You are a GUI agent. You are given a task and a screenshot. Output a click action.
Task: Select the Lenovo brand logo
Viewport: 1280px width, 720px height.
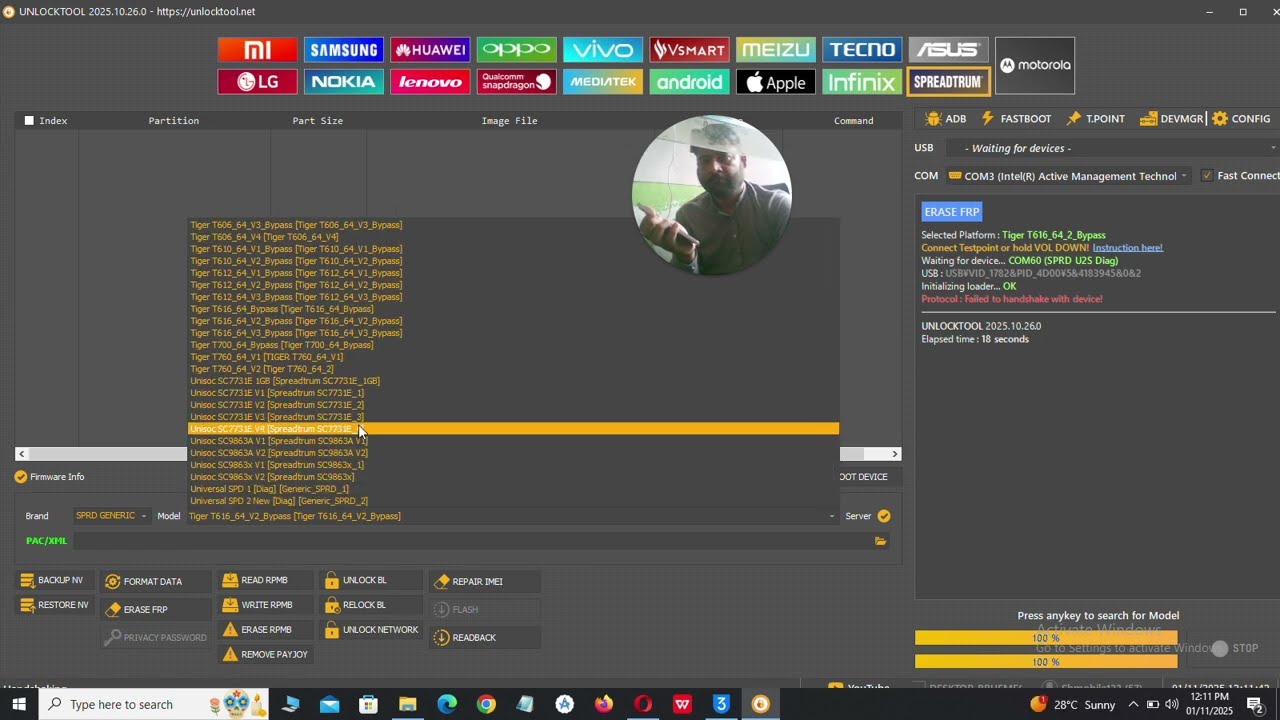tap(430, 82)
